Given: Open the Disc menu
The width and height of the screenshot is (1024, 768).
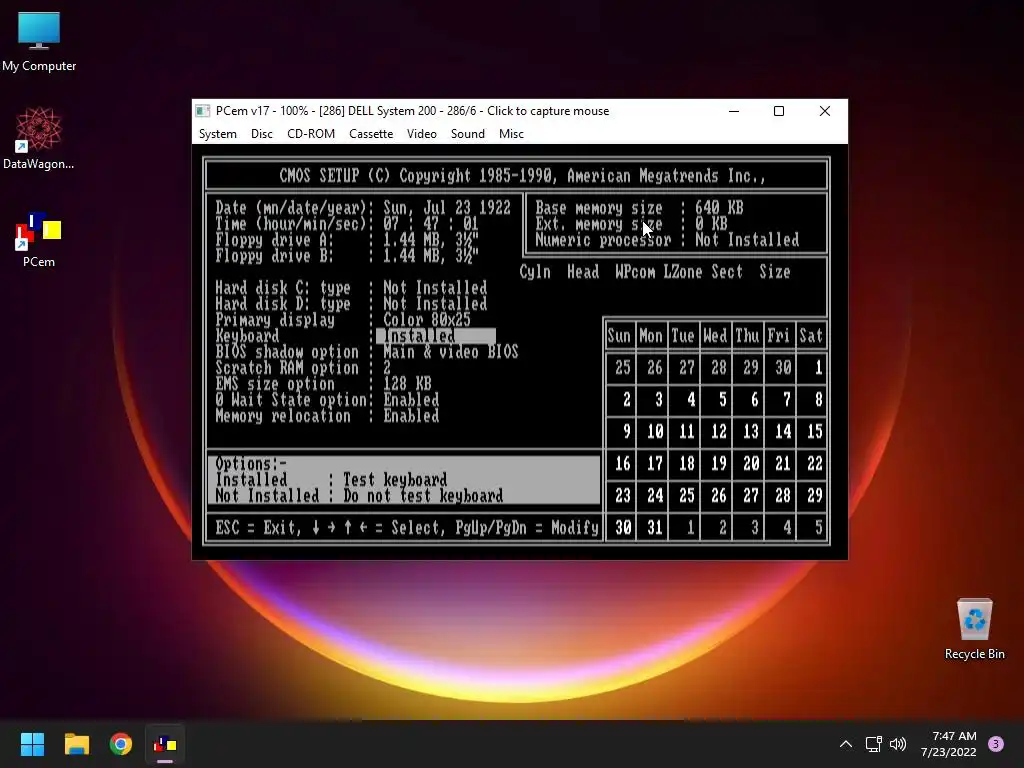Looking at the screenshot, I should point(261,134).
